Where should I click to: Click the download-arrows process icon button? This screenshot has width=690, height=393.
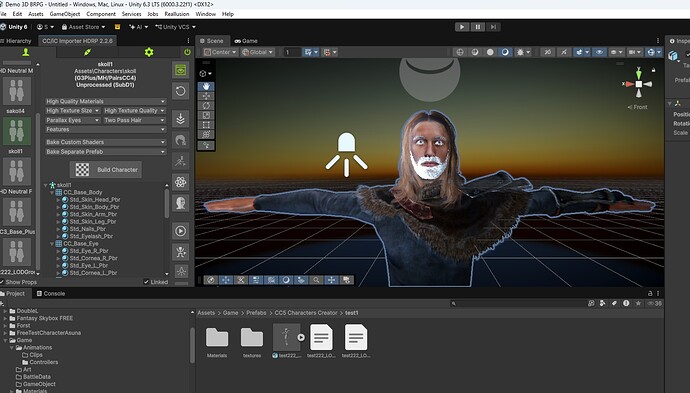point(180,119)
